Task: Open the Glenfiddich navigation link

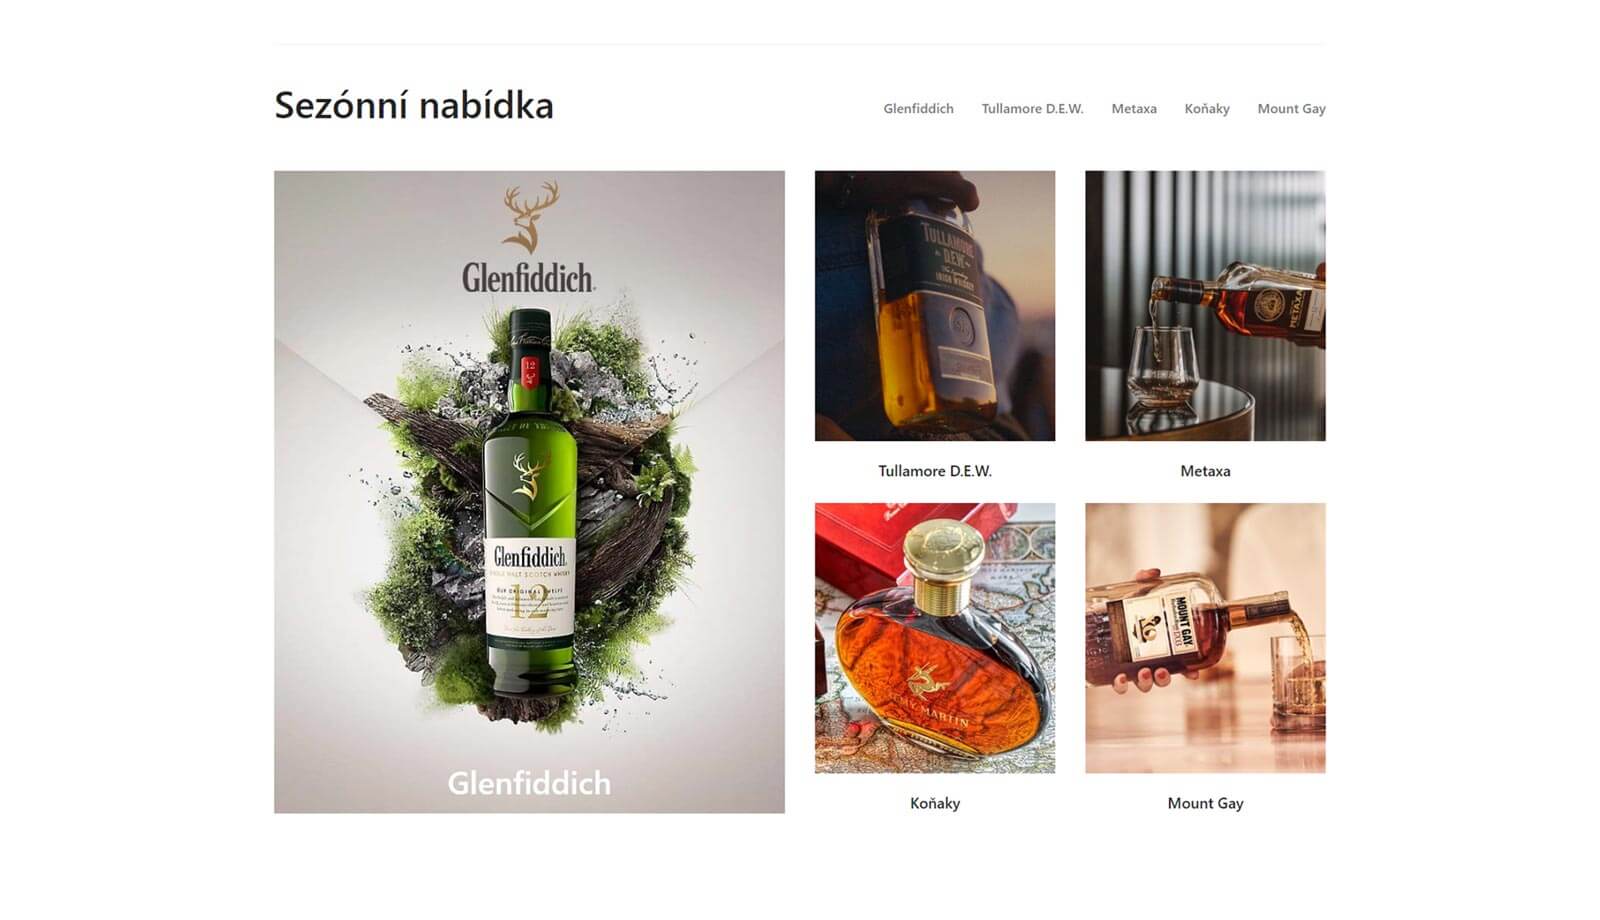Action: [x=918, y=109]
